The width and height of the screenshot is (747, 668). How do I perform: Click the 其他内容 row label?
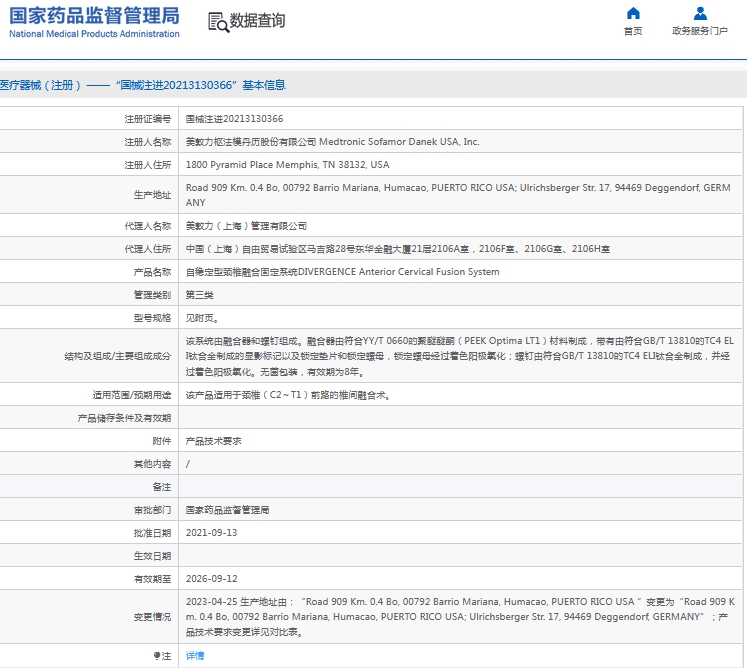152,464
